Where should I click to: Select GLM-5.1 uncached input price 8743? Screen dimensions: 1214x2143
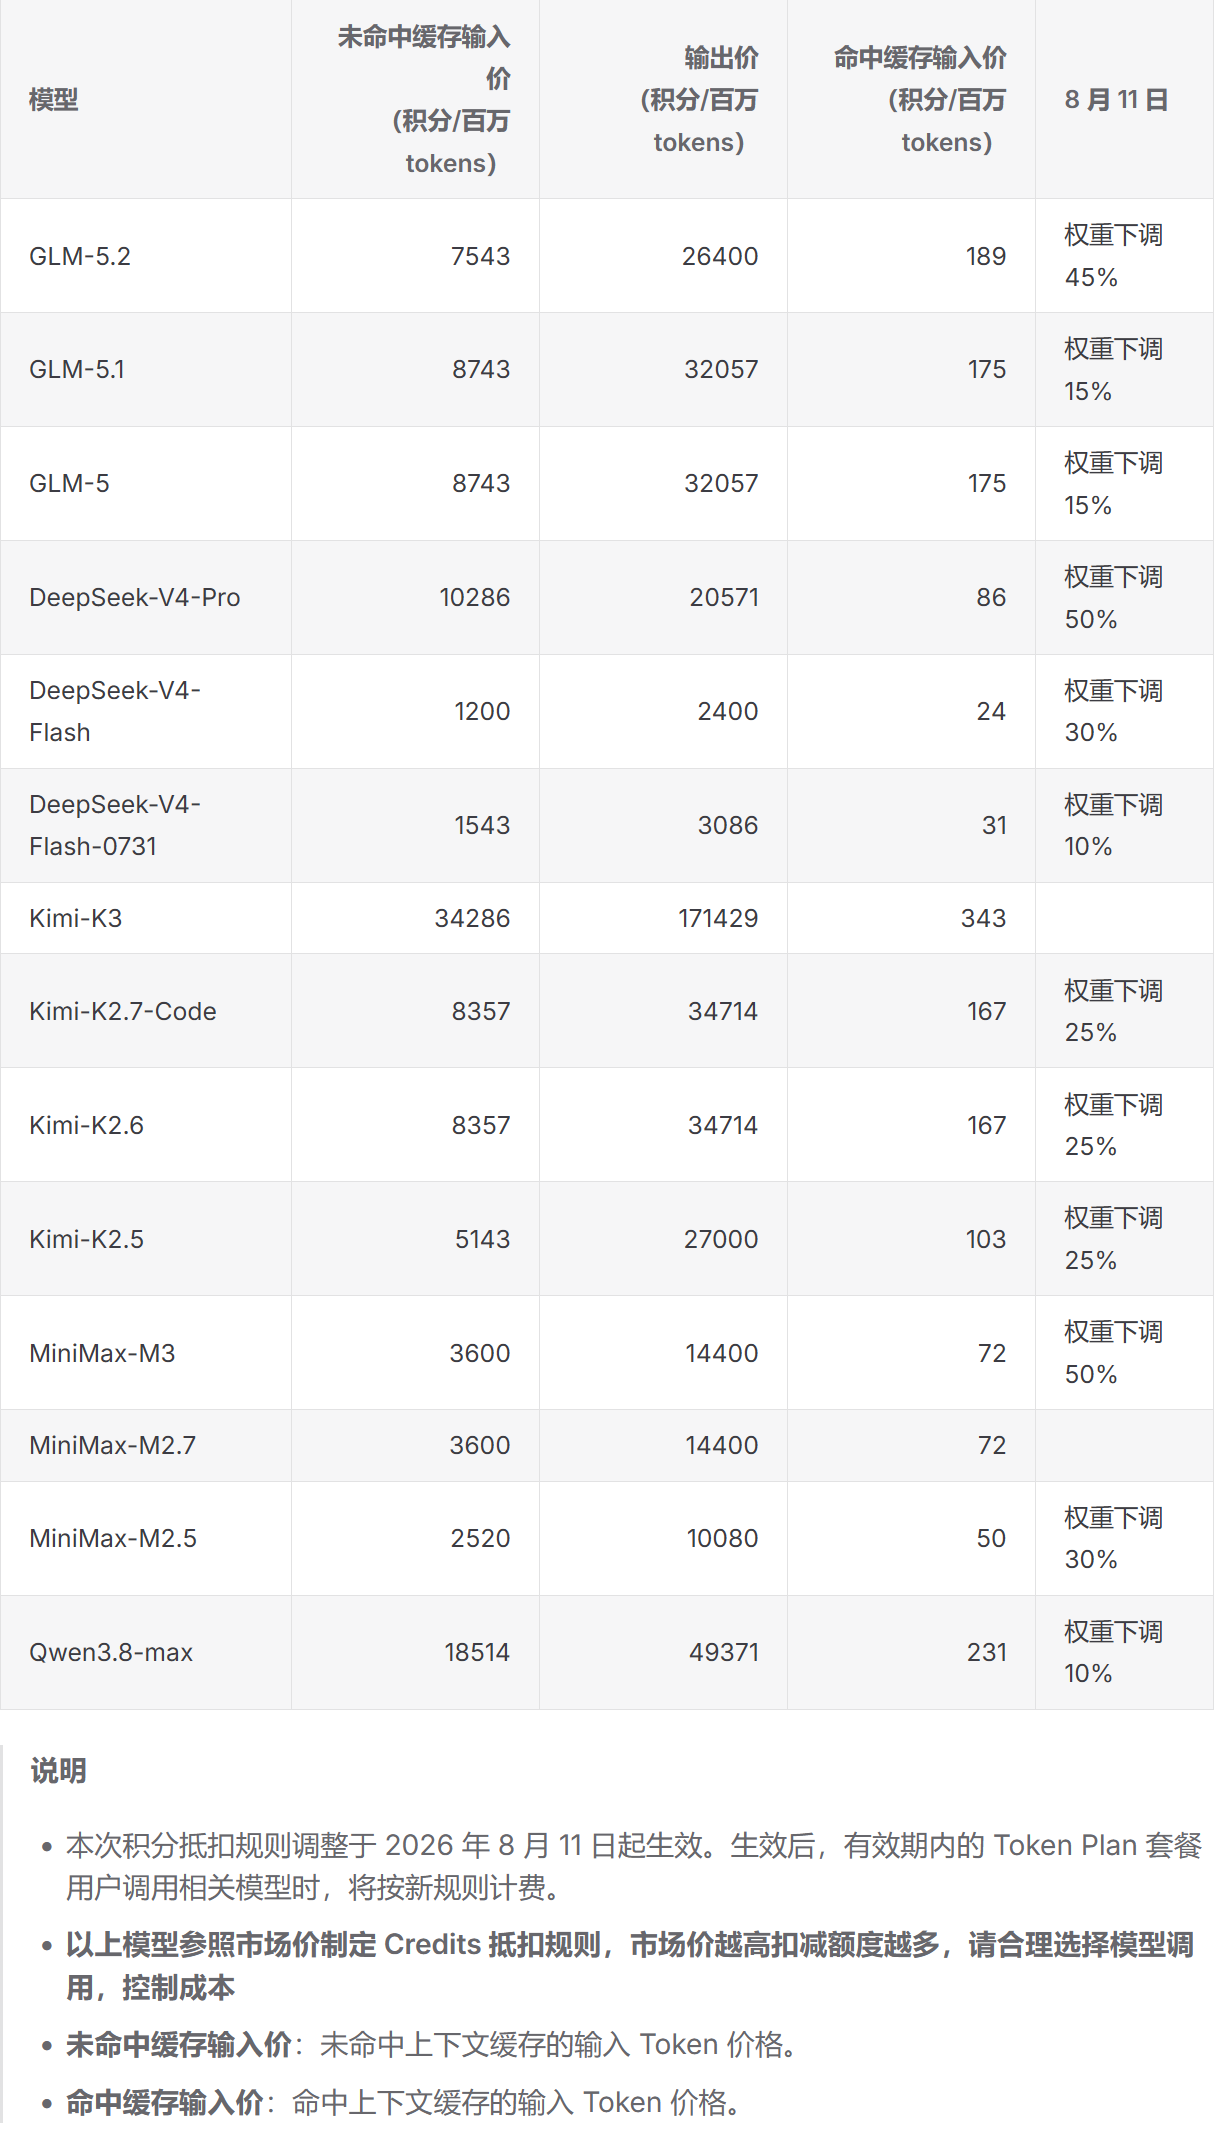pyautogui.click(x=481, y=369)
